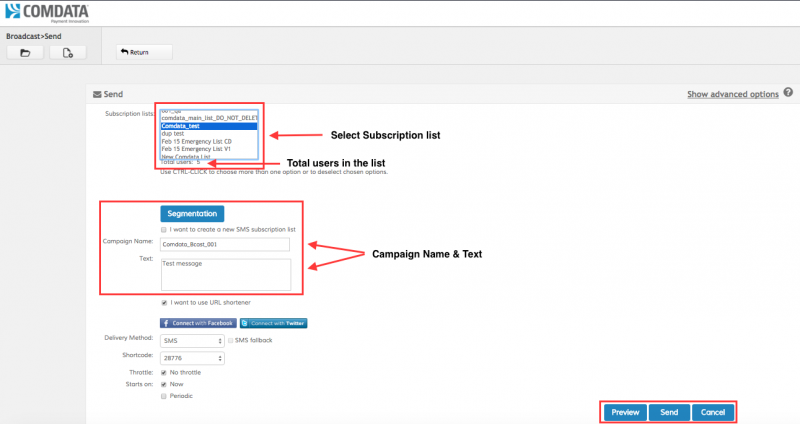800x424 pixels.
Task: Open the Shortcode dropdown
Action: pyautogui.click(x=192, y=357)
